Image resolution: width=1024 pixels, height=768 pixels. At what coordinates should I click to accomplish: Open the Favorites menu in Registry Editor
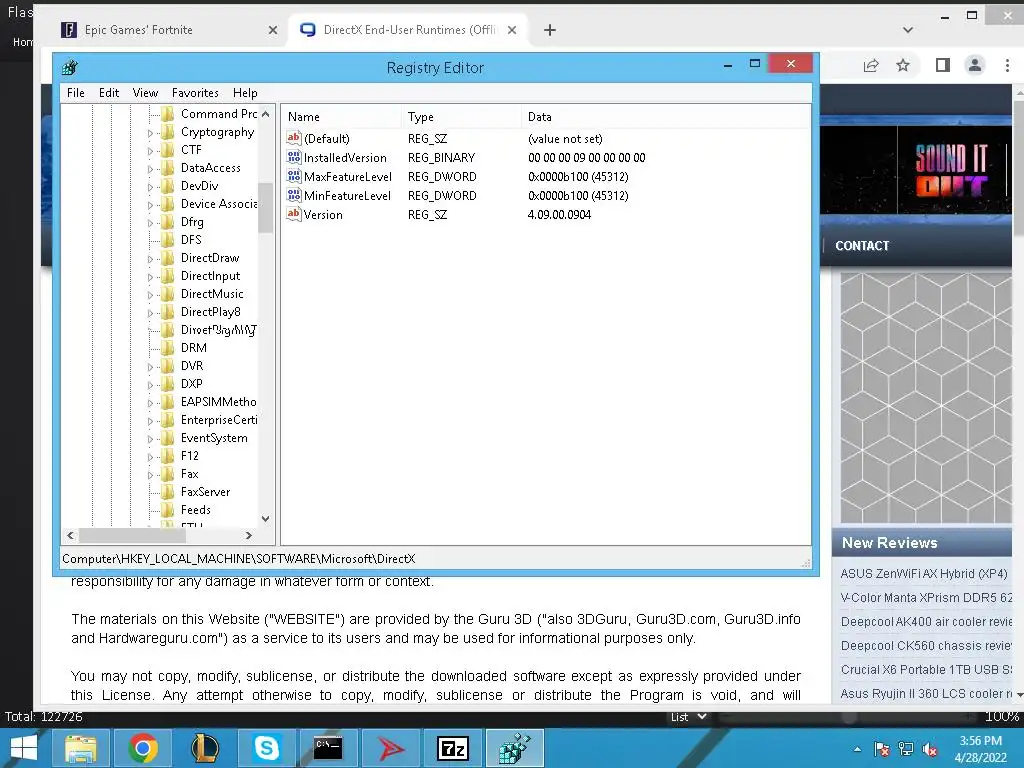(195, 93)
